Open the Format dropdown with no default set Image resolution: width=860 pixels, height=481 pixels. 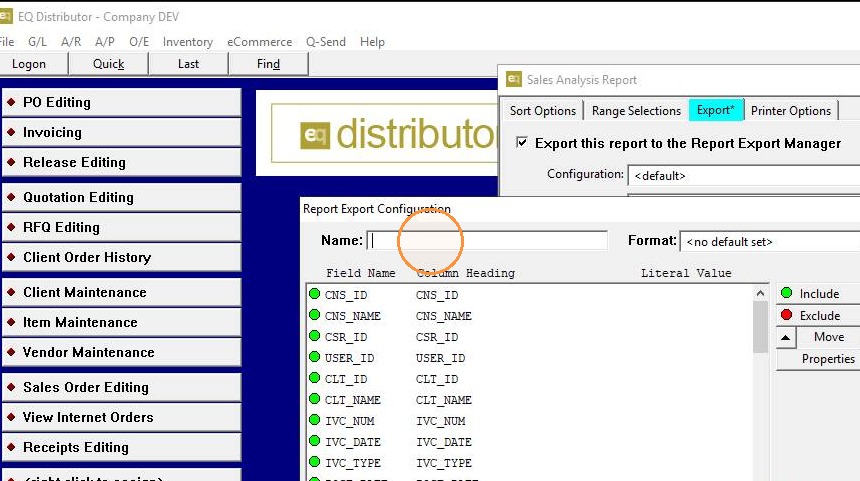pos(770,241)
